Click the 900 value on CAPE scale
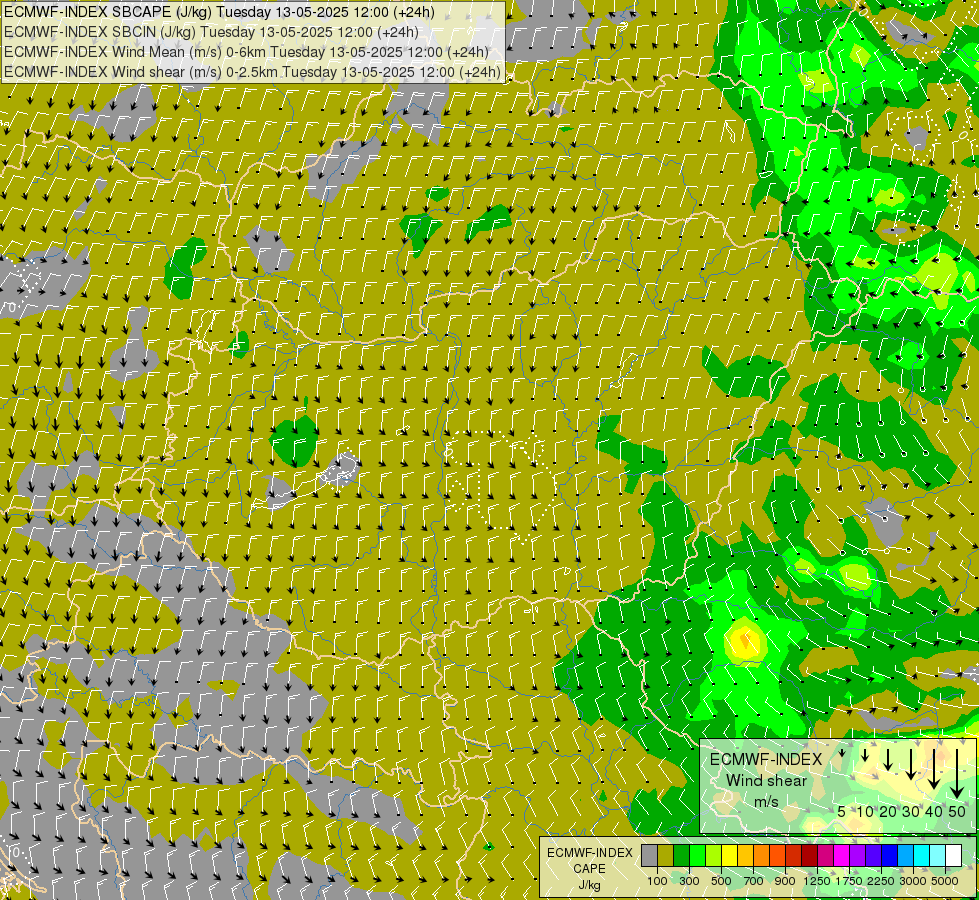979x900 pixels. [785, 881]
